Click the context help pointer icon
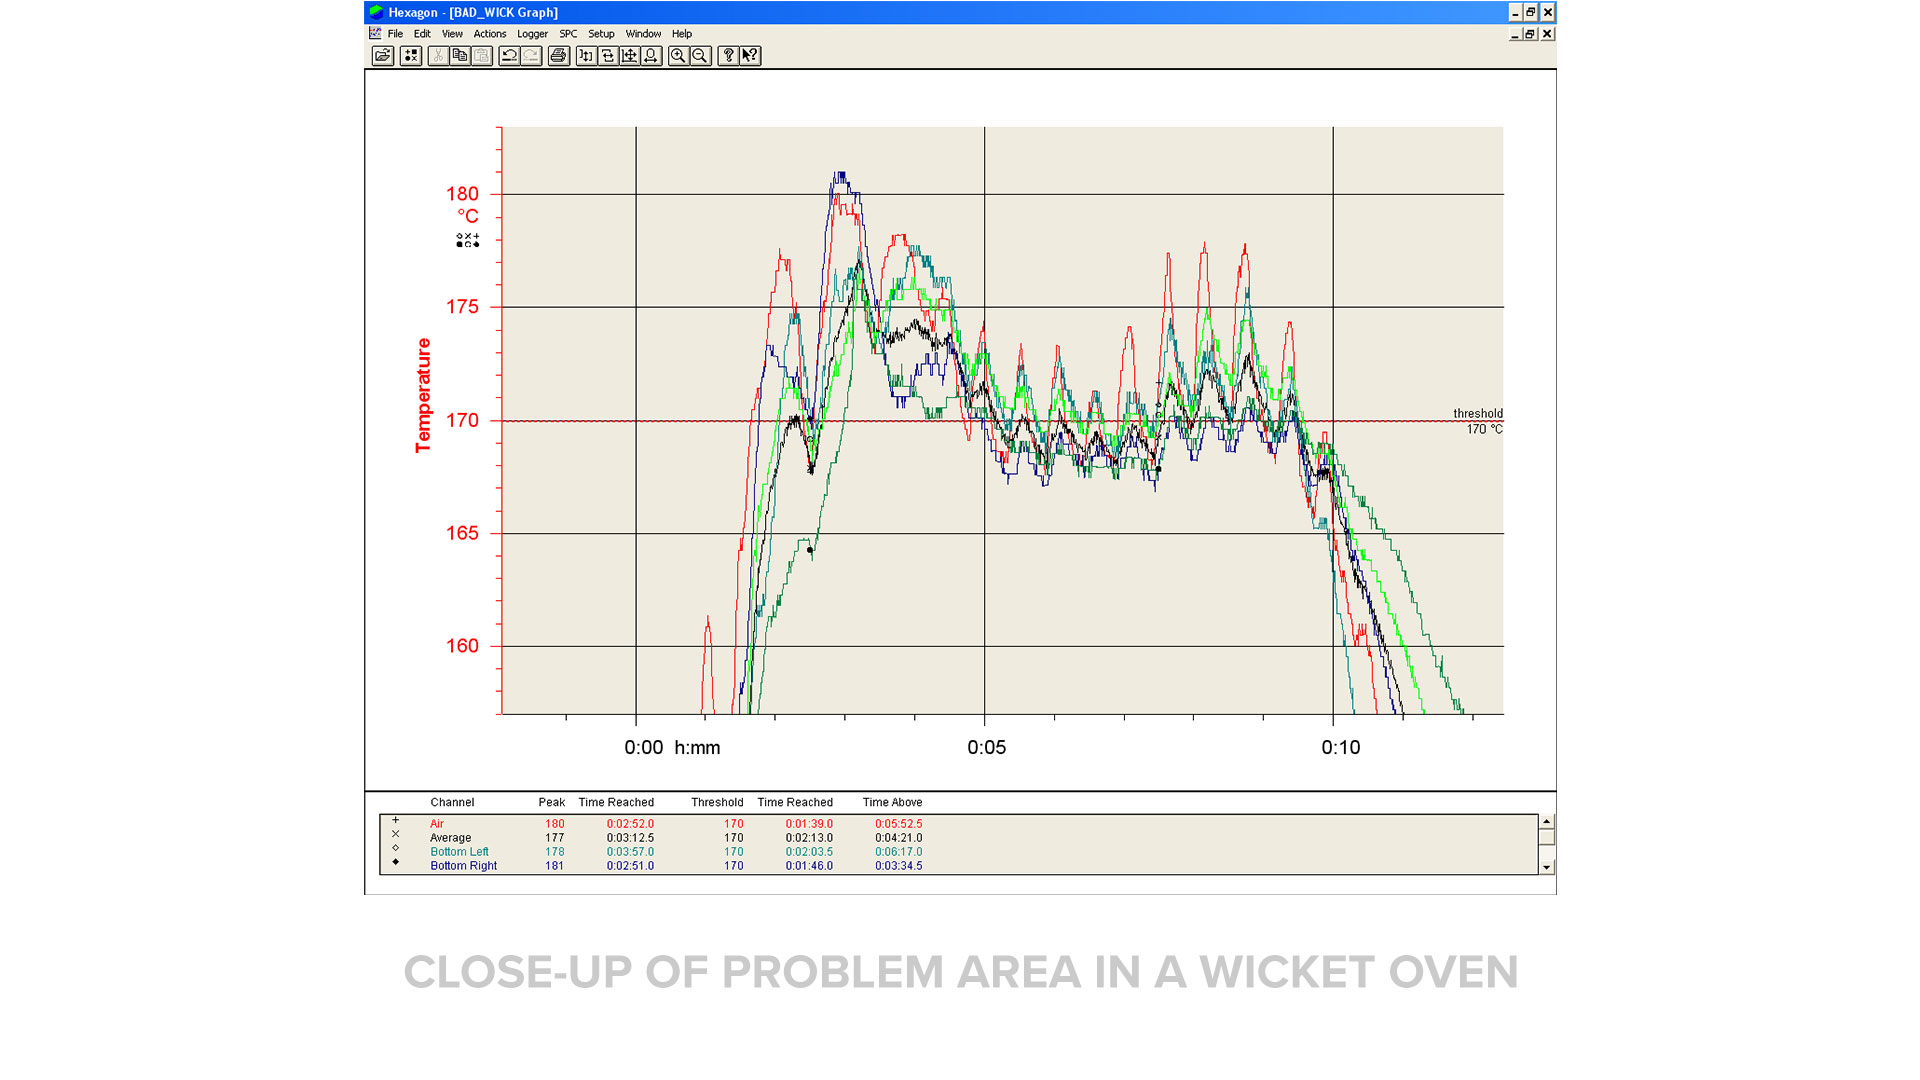 click(751, 56)
